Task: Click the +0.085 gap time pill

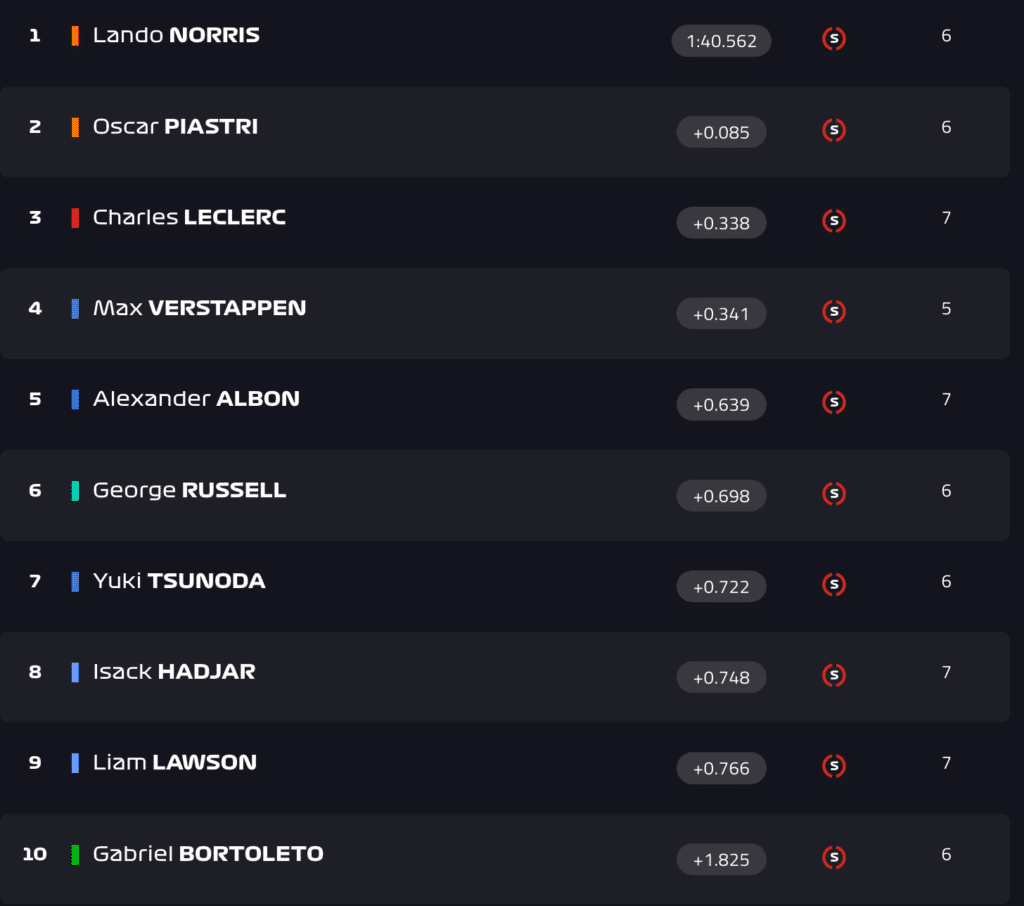Action: coord(721,132)
